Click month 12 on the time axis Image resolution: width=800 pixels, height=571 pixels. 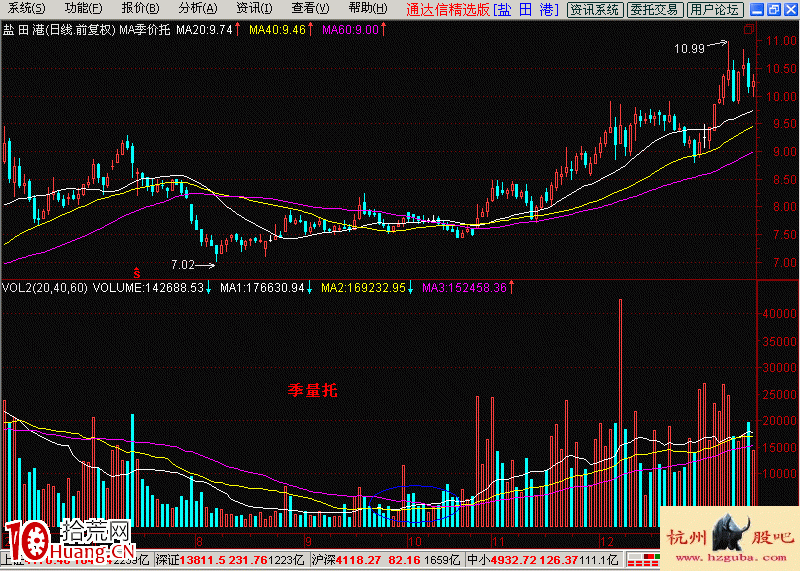607,542
